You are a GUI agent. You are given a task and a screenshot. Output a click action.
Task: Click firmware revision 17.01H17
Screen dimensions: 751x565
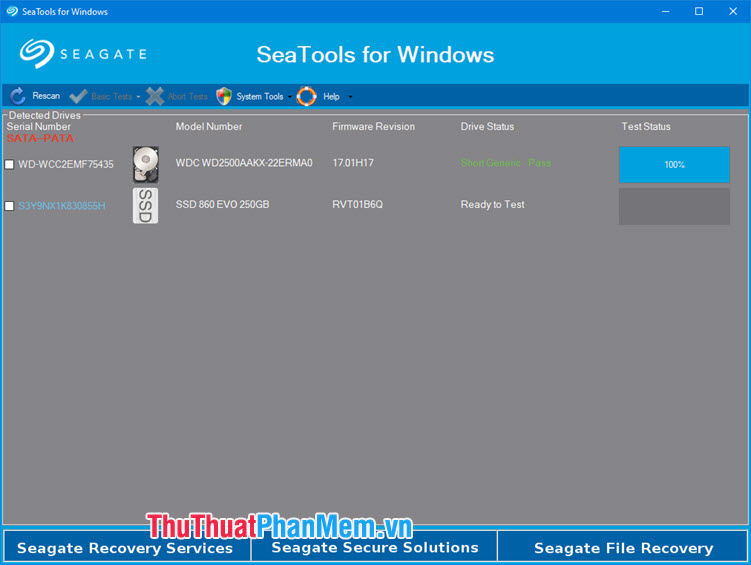coord(353,163)
